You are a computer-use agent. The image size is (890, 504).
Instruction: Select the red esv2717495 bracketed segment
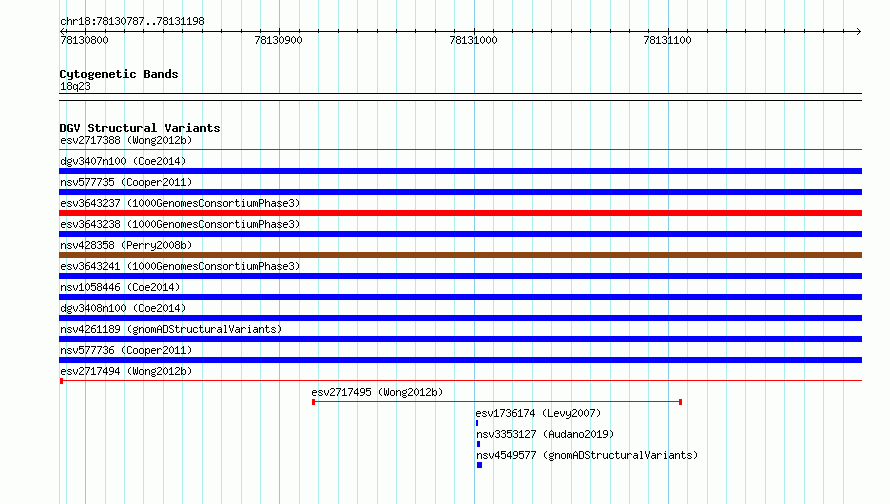[x=497, y=402]
